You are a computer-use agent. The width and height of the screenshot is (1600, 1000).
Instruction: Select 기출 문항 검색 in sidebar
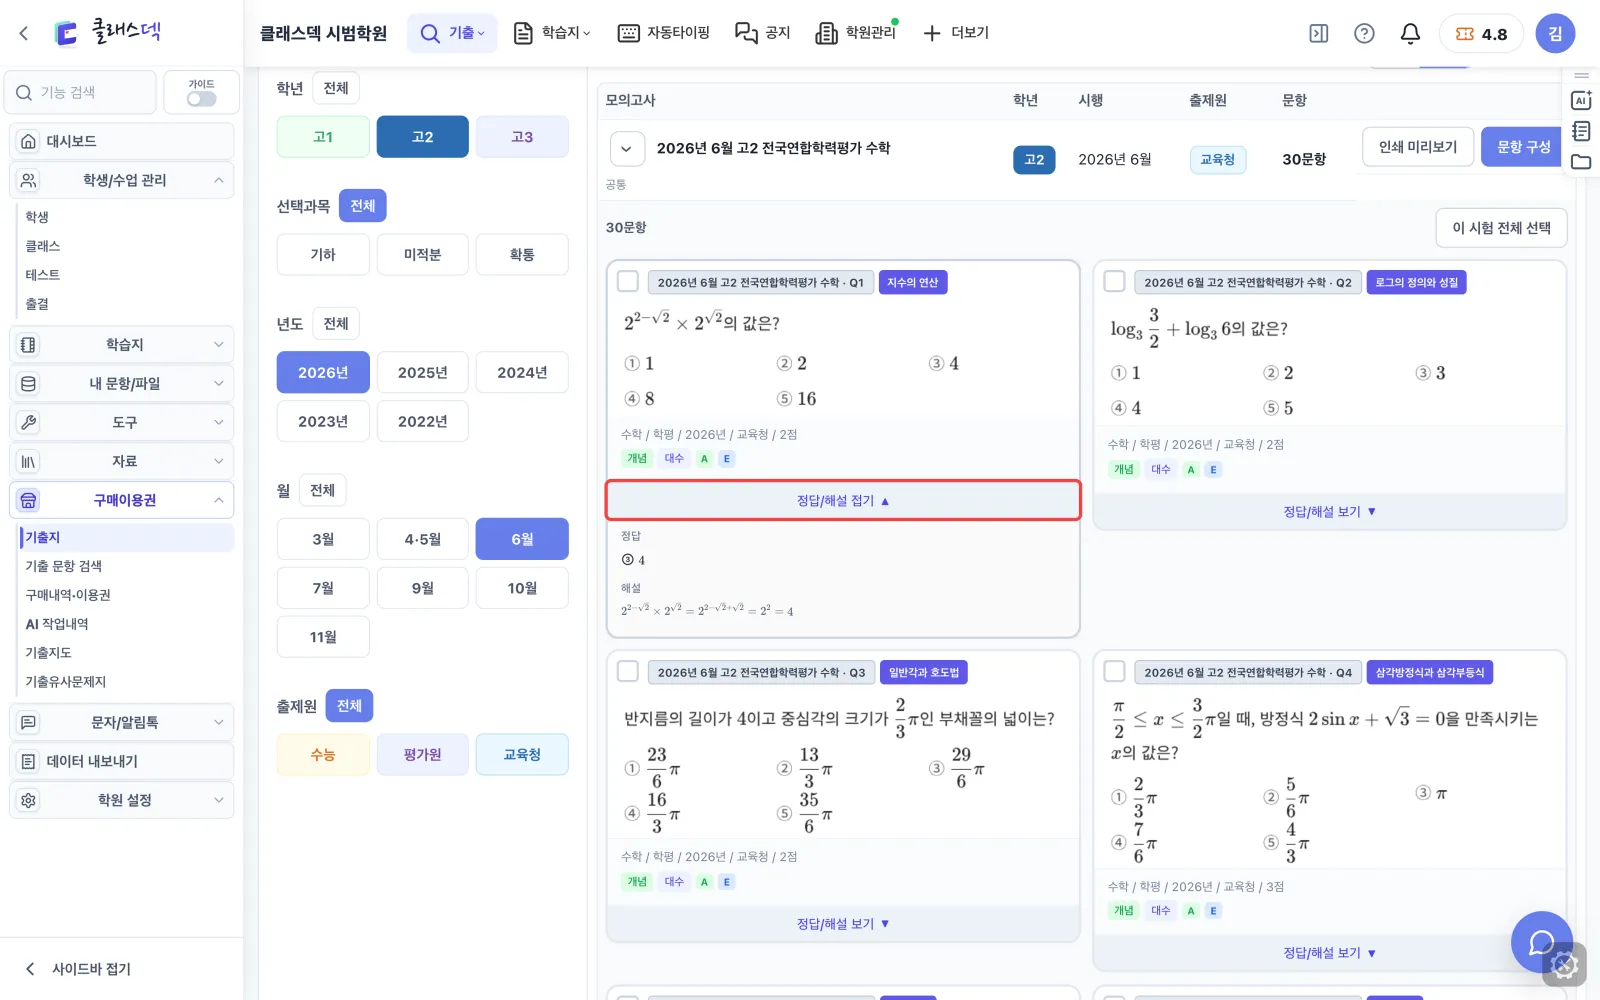(x=64, y=566)
